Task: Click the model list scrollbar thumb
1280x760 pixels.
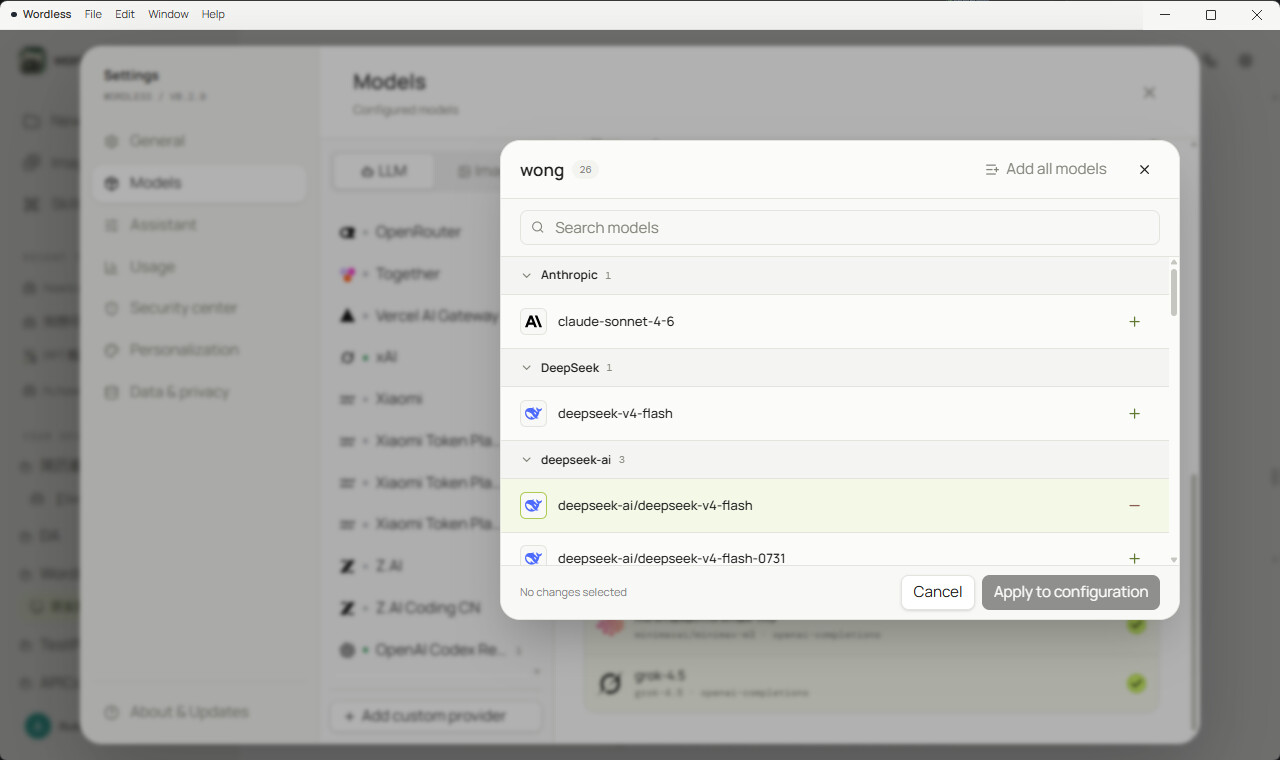Action: pyautogui.click(x=1174, y=292)
